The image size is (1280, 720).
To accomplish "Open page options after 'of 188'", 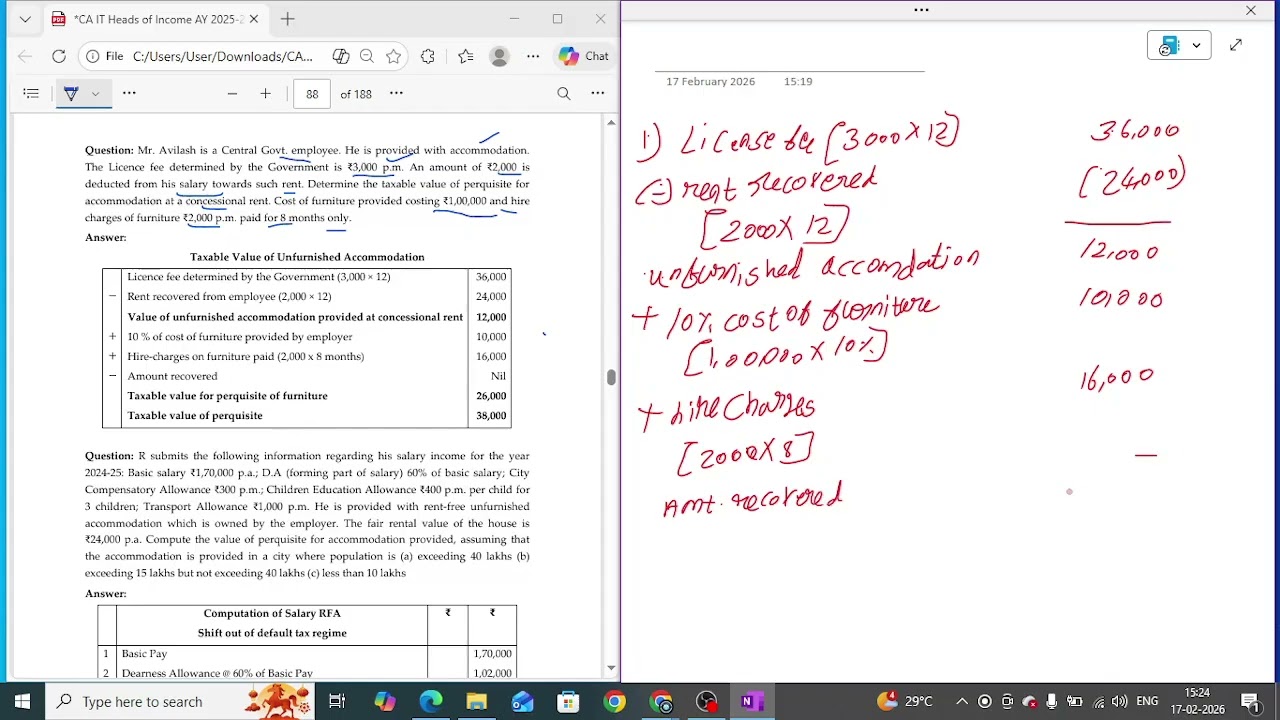I will click(x=396, y=93).
